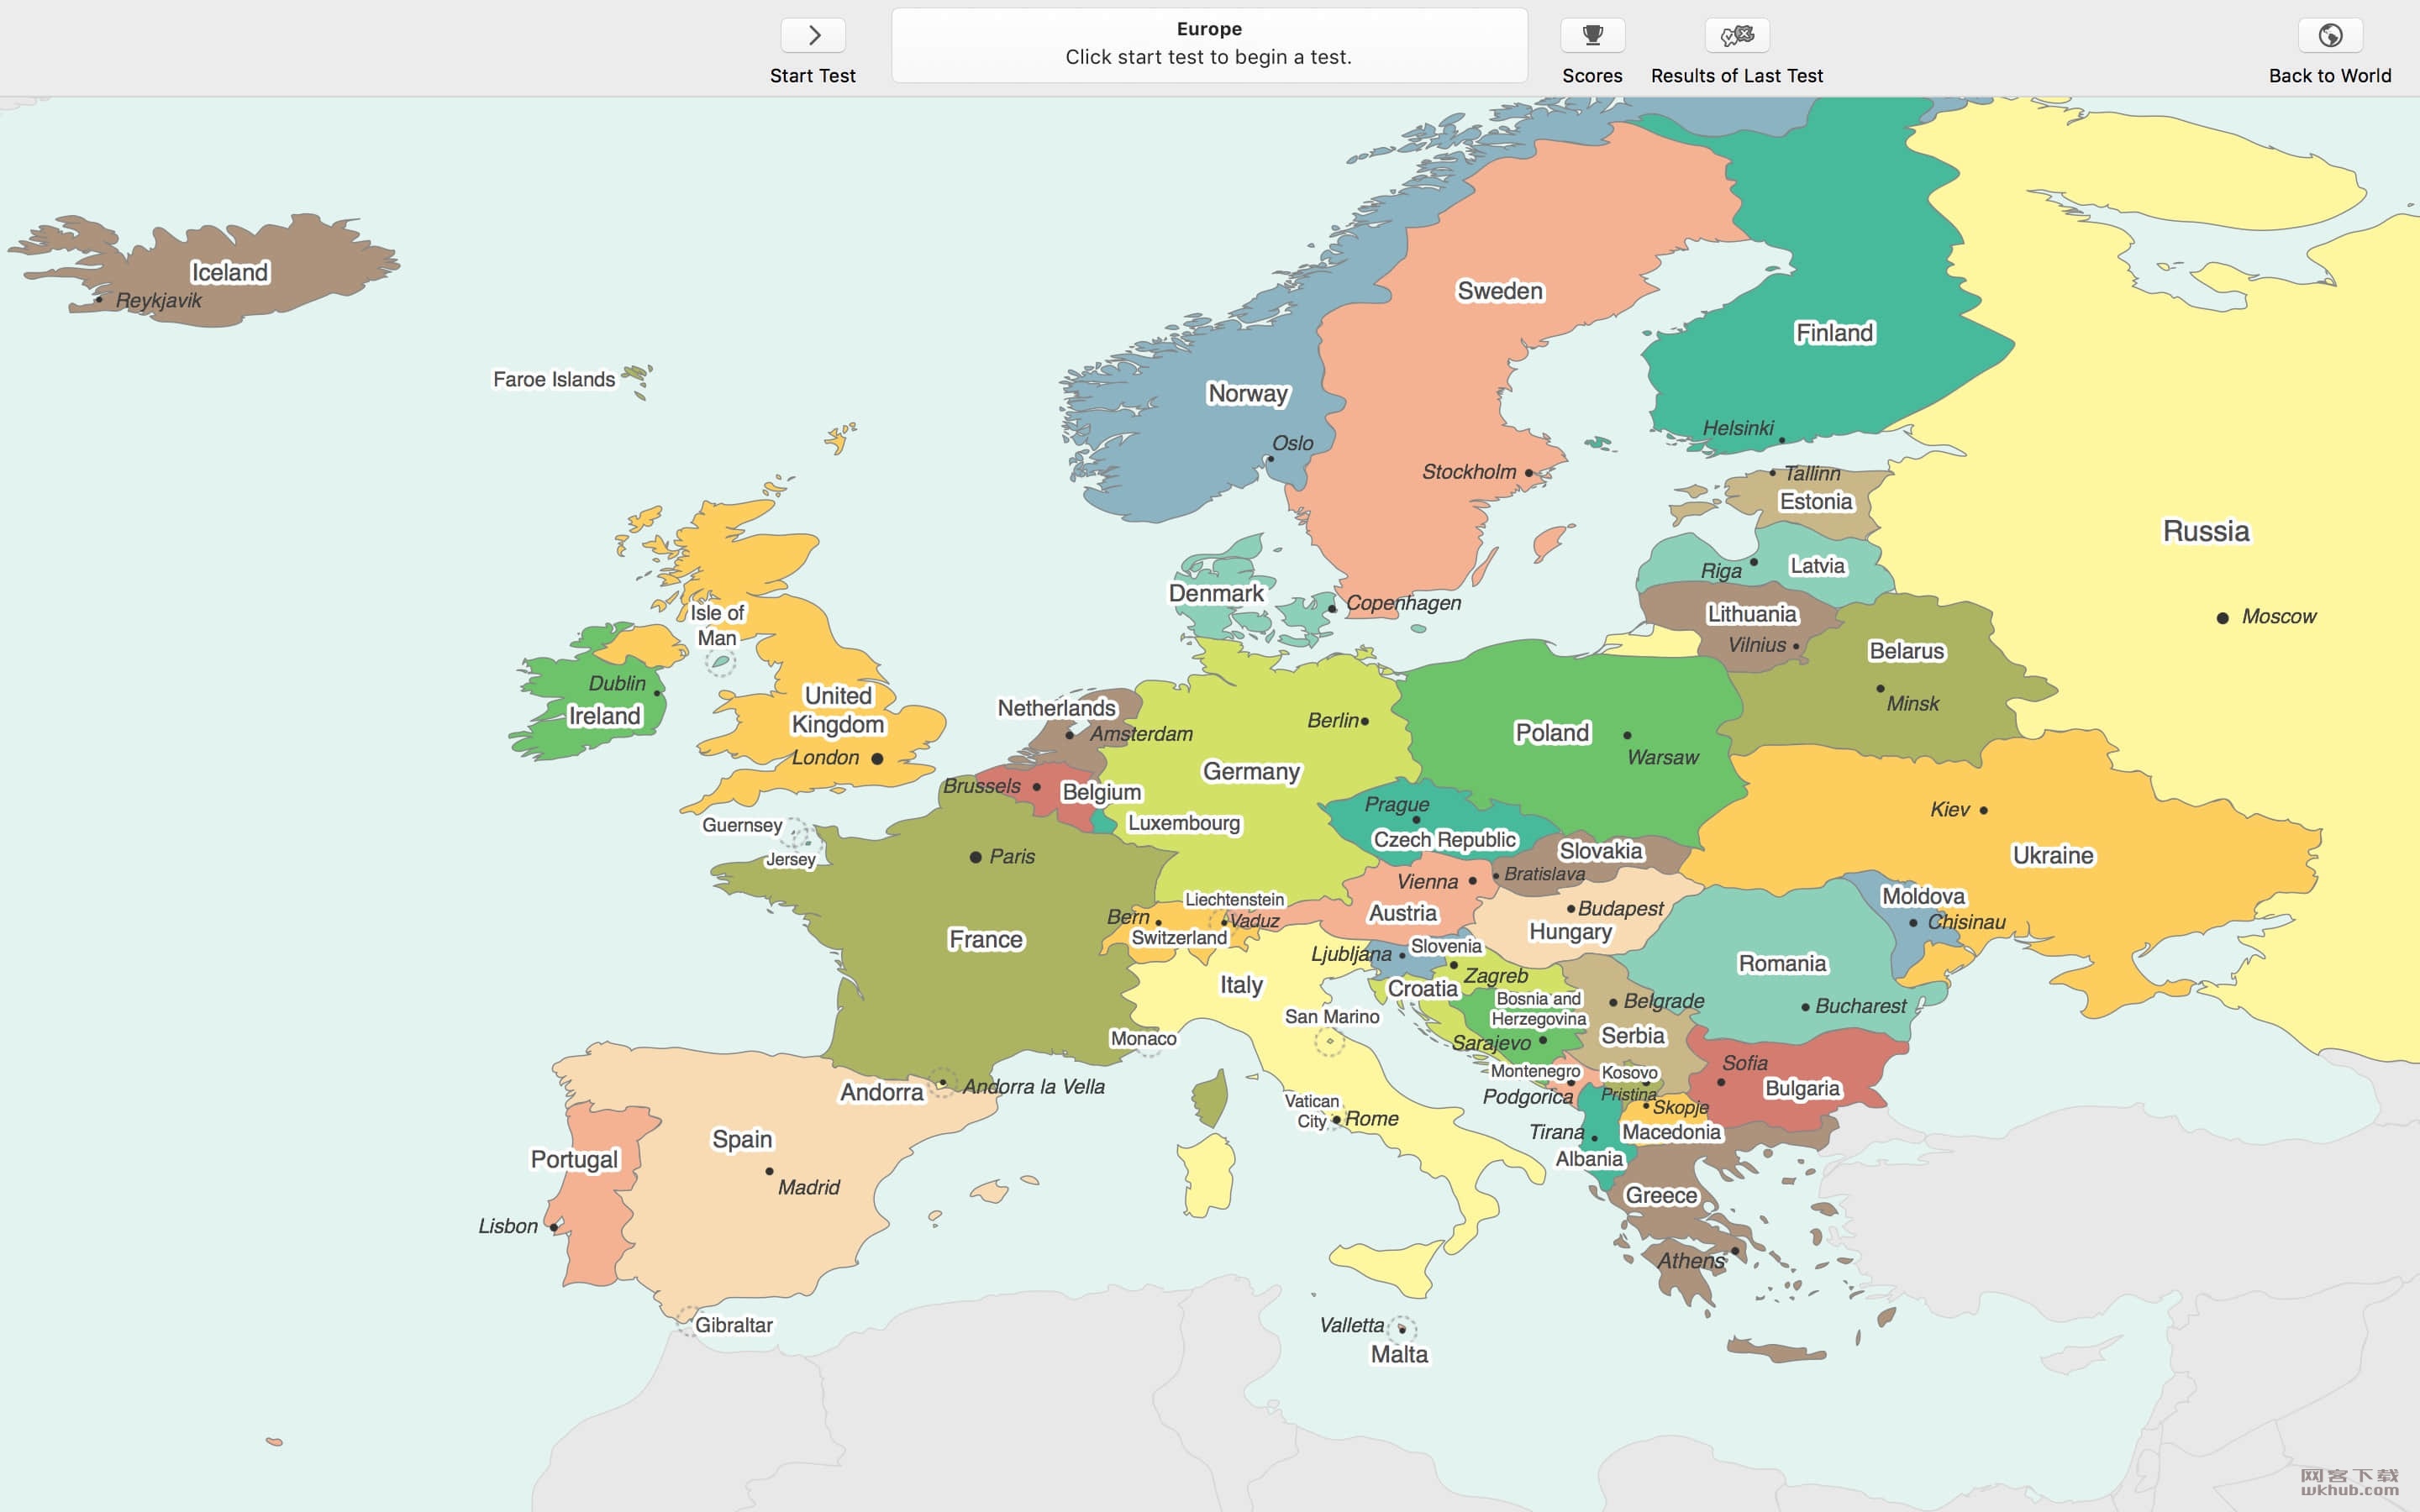2420x1512 pixels.
Task: Click the Norway country label
Action: (1248, 394)
